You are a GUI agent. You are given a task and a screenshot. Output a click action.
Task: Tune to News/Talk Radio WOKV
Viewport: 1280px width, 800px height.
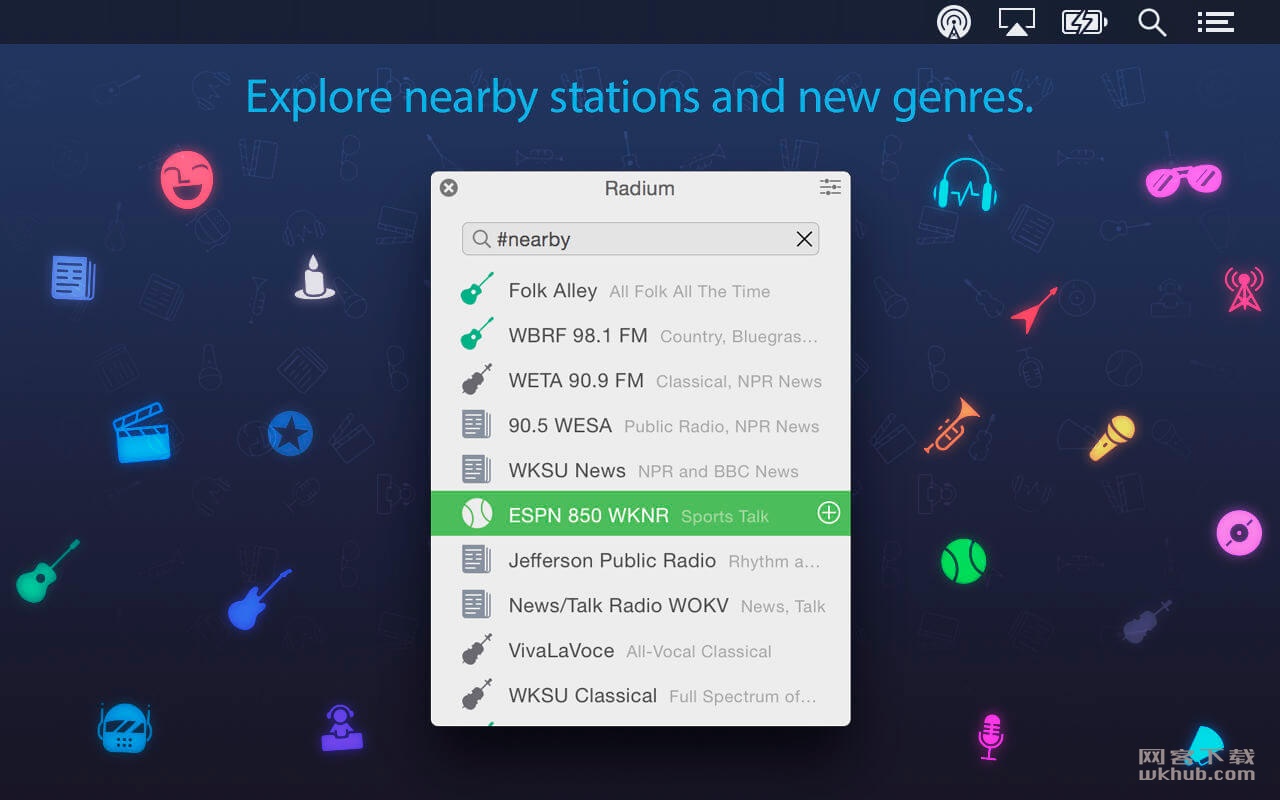click(640, 606)
